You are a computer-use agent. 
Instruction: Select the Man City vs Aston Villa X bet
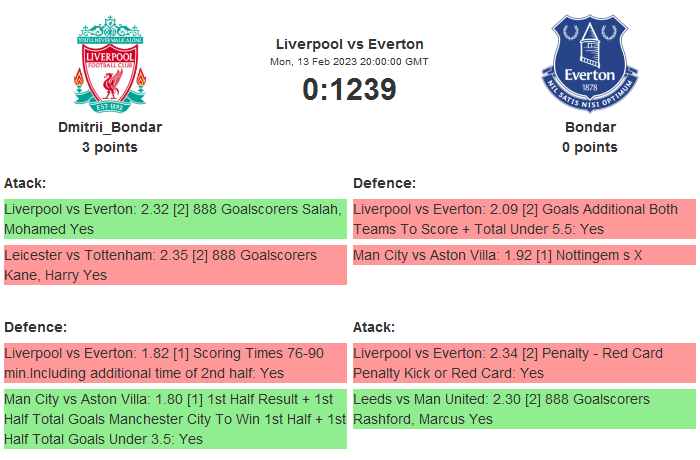pos(523,255)
